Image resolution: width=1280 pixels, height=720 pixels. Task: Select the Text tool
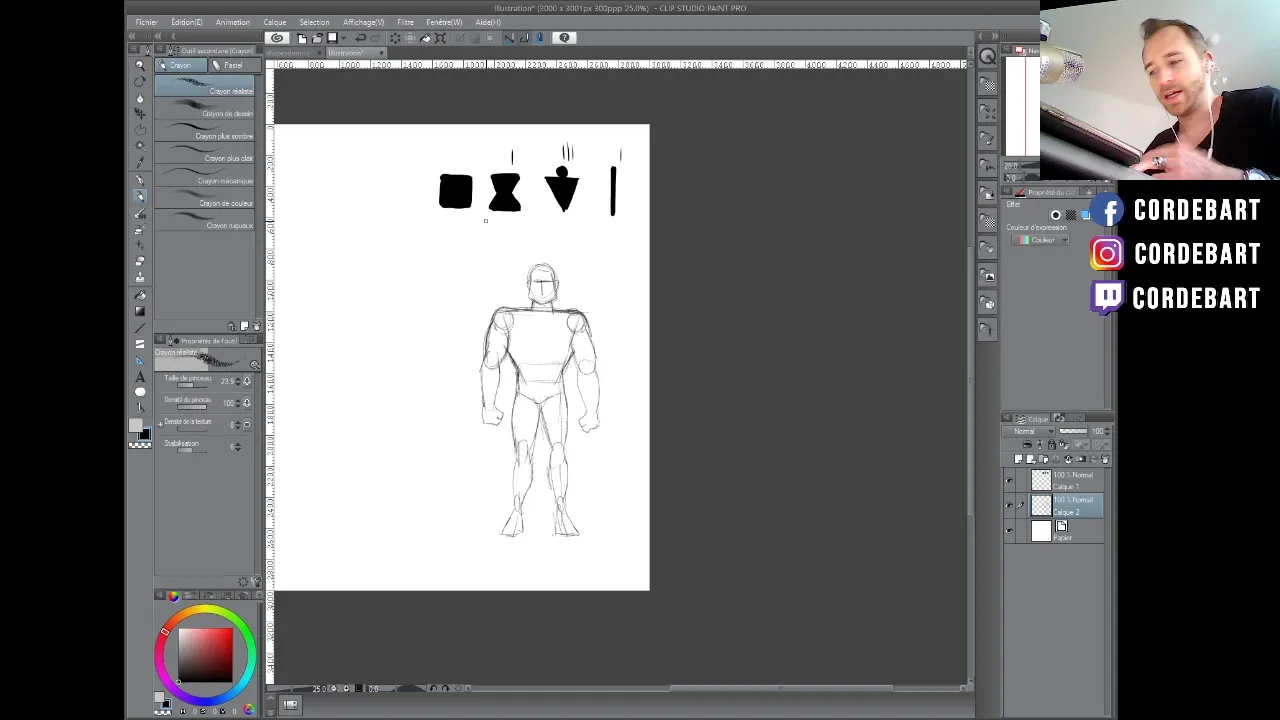point(139,377)
